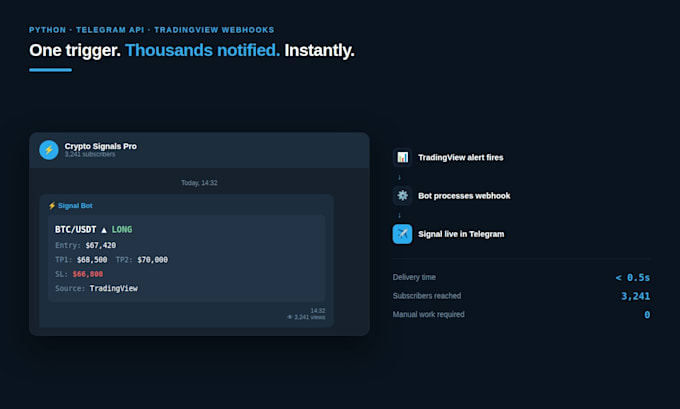
Task: Click the < 0.5s delivery value
Action: pos(633,278)
